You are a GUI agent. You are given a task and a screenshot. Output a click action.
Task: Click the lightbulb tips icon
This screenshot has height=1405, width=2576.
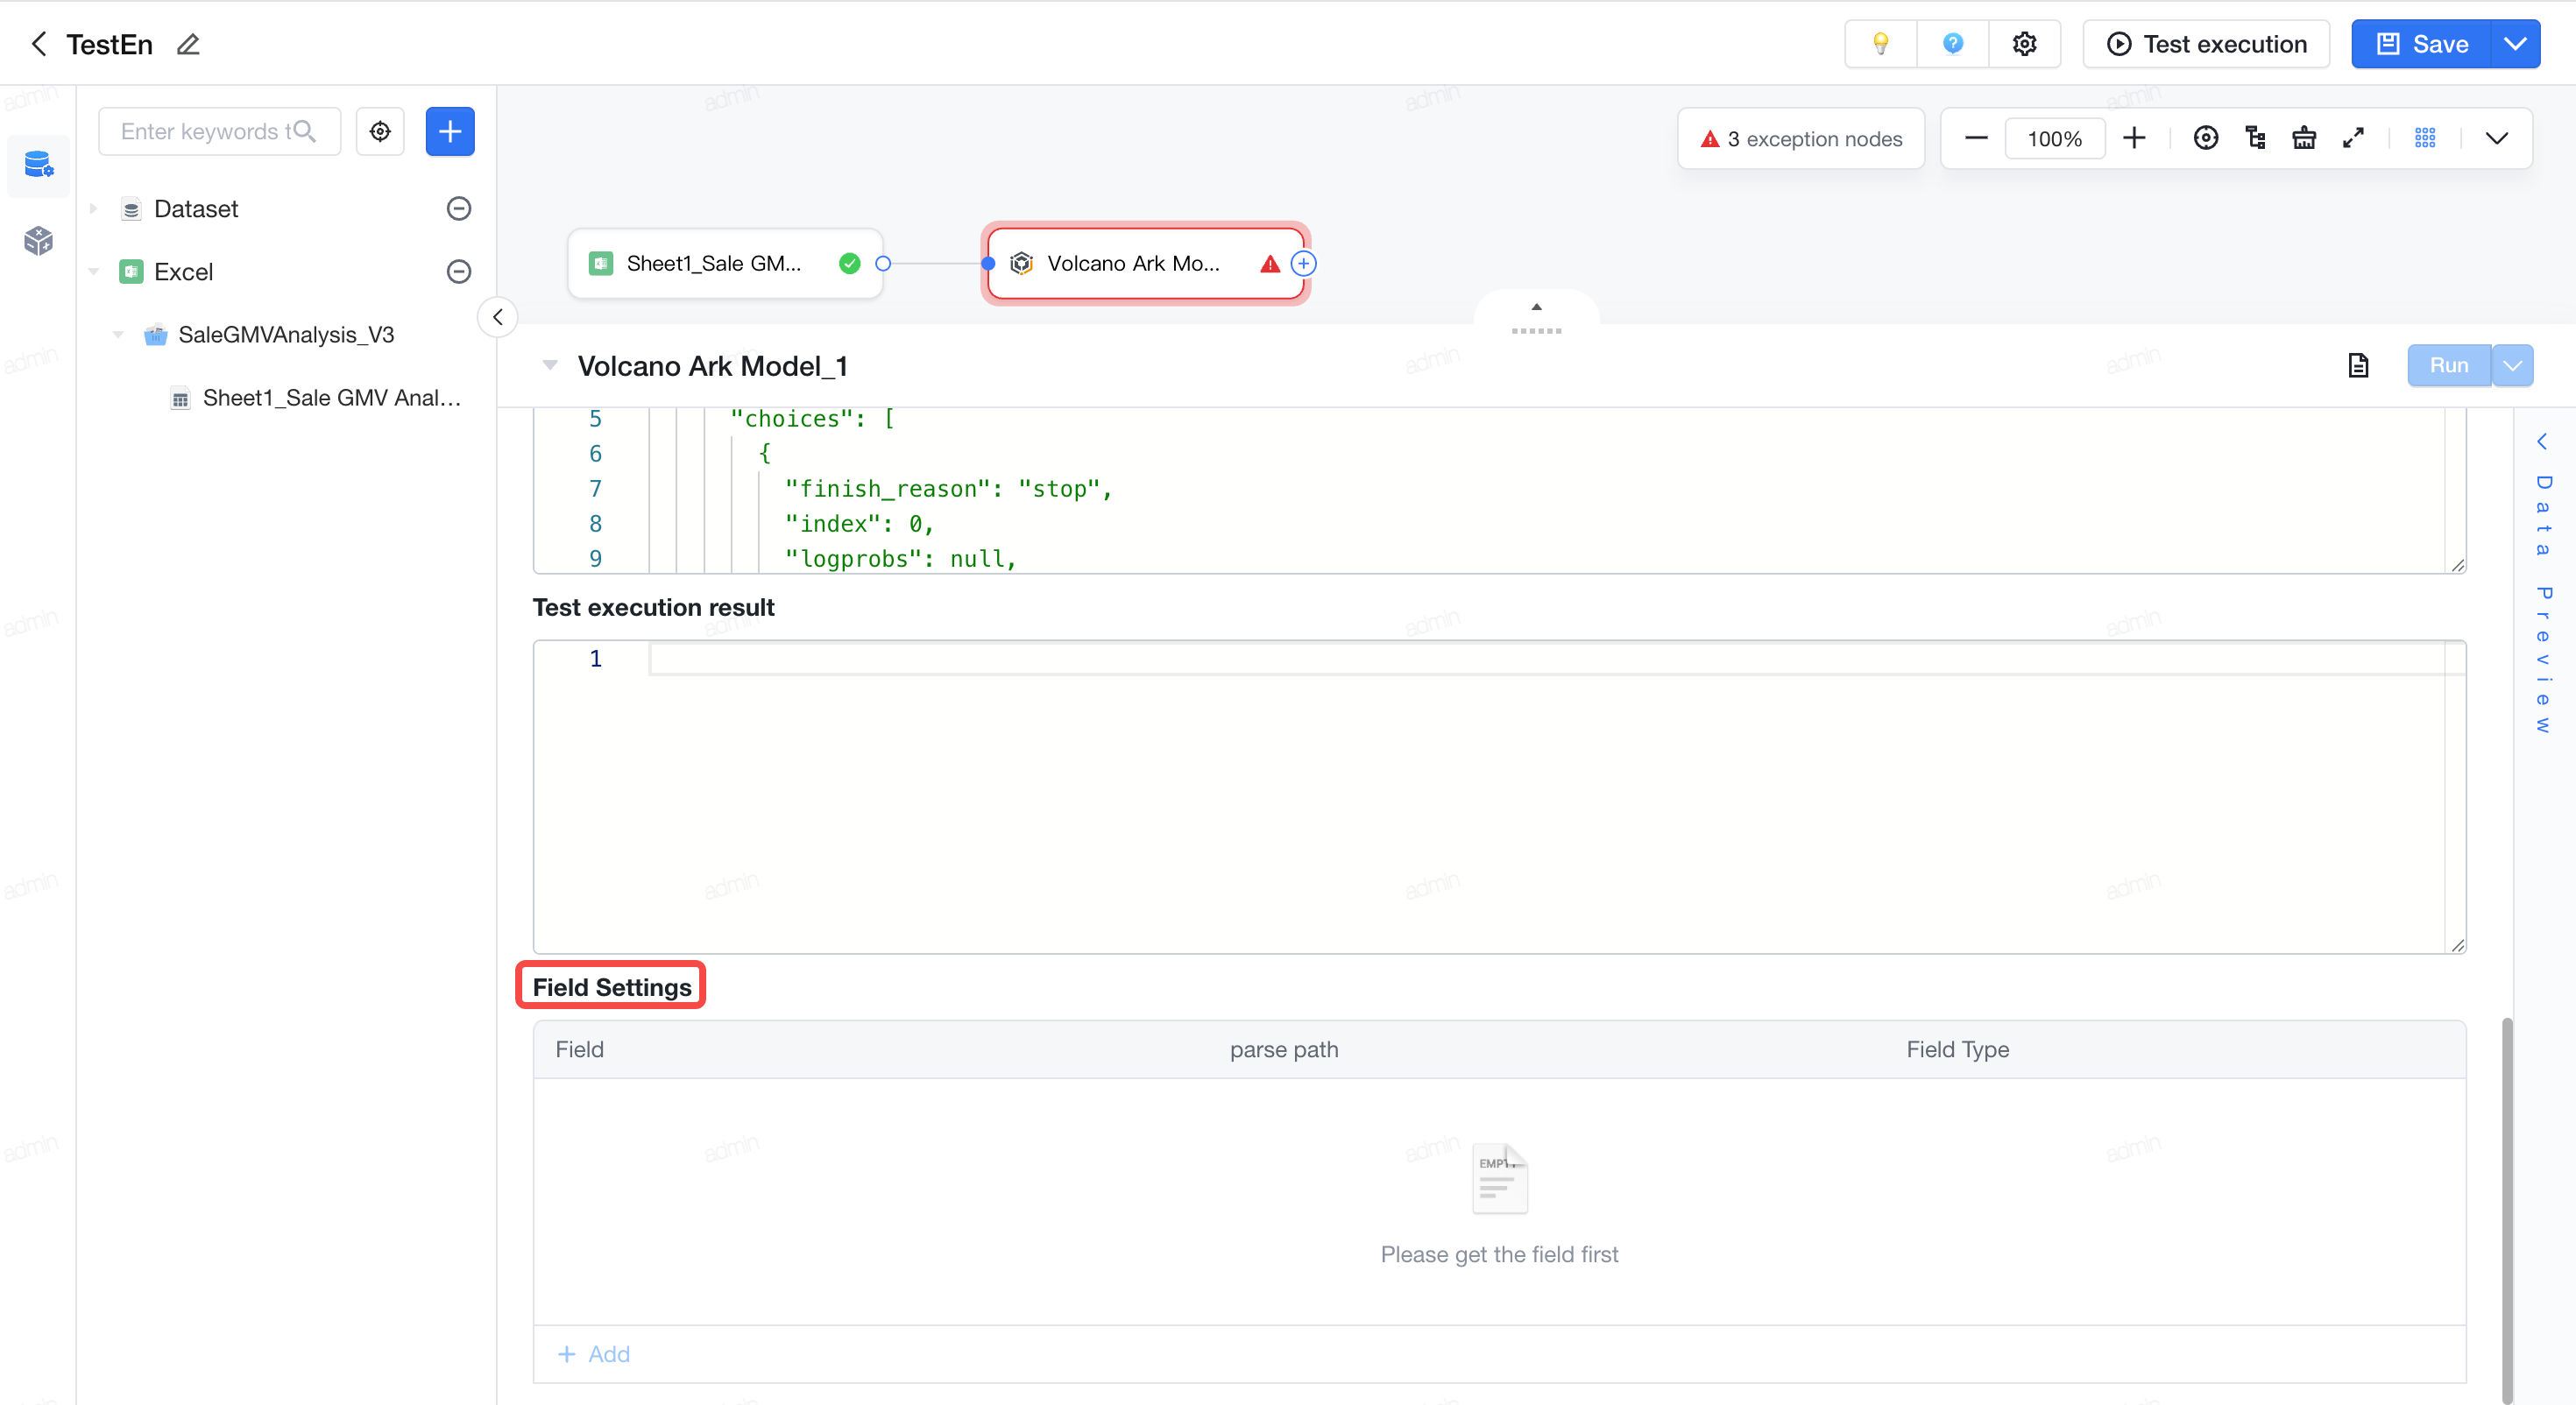[1880, 44]
